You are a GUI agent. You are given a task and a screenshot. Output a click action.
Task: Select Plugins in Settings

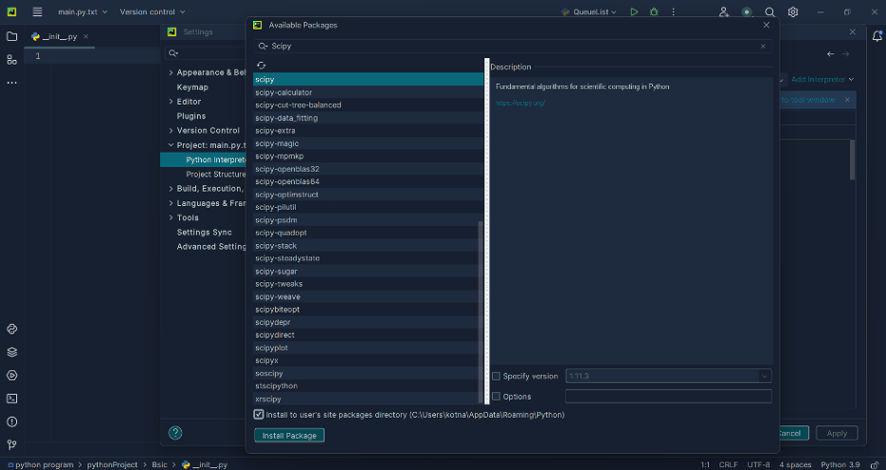pyautogui.click(x=191, y=116)
